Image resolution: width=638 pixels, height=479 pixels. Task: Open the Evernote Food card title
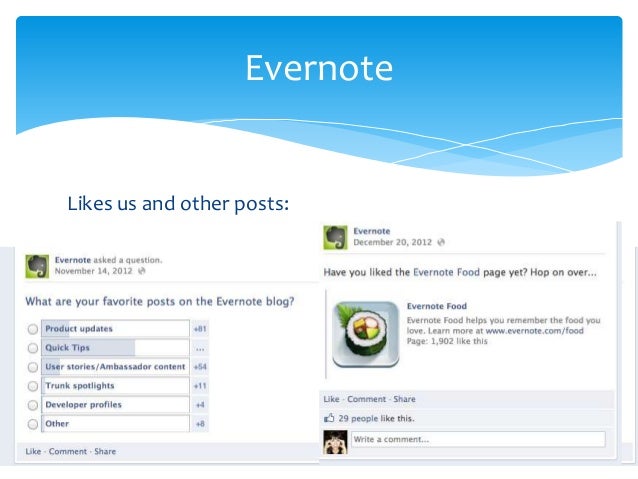tap(437, 306)
